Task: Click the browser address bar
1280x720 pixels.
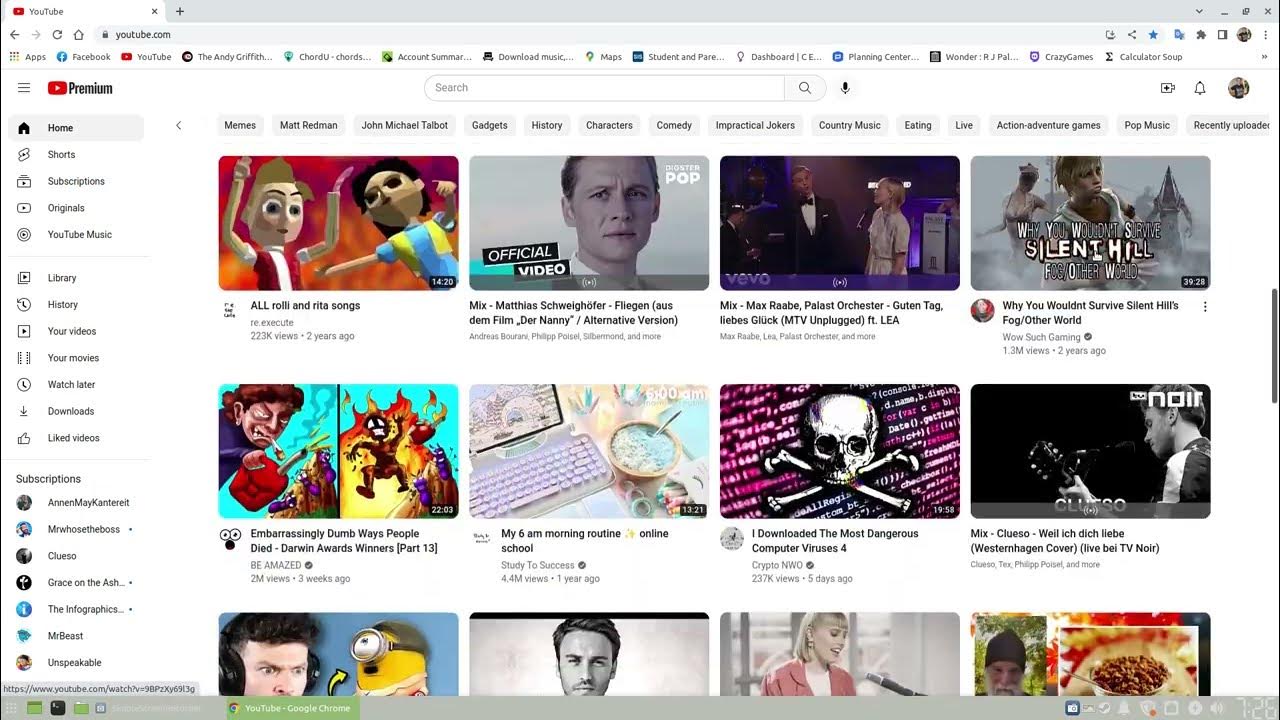Action: tap(600, 34)
